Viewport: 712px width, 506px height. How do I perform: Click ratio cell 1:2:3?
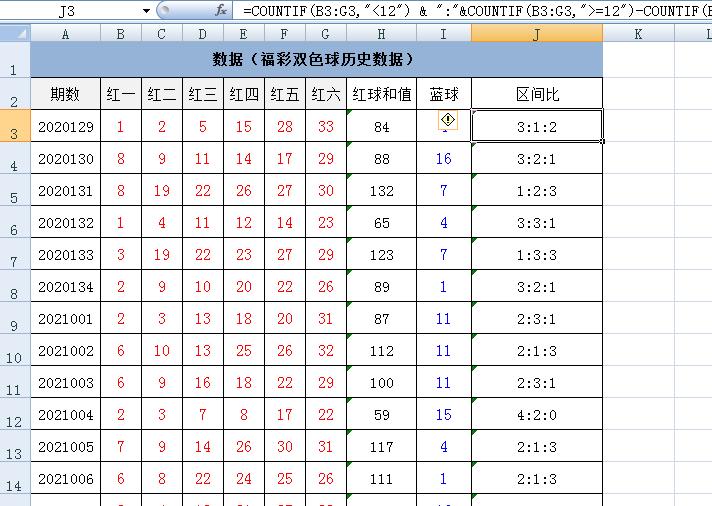(537, 190)
